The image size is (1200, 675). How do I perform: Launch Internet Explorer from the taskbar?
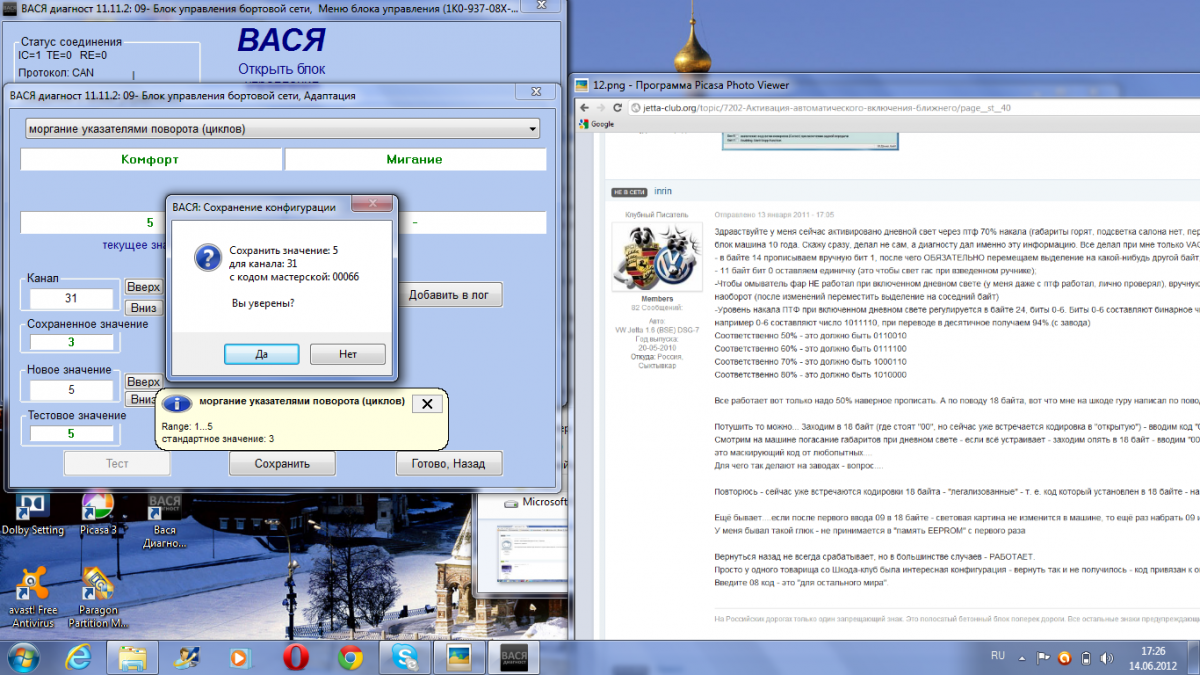pos(79,657)
